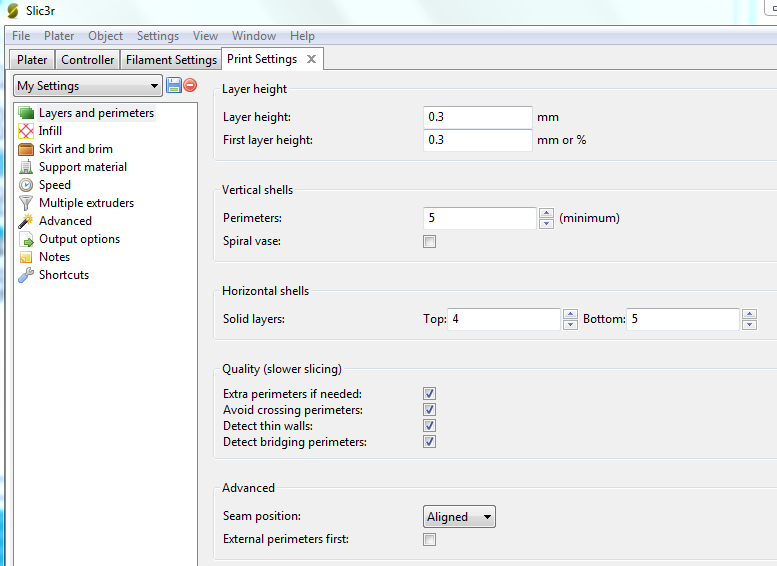The image size is (777, 566).
Task: Click the Shortcuts wrench icon
Action: coord(26,275)
